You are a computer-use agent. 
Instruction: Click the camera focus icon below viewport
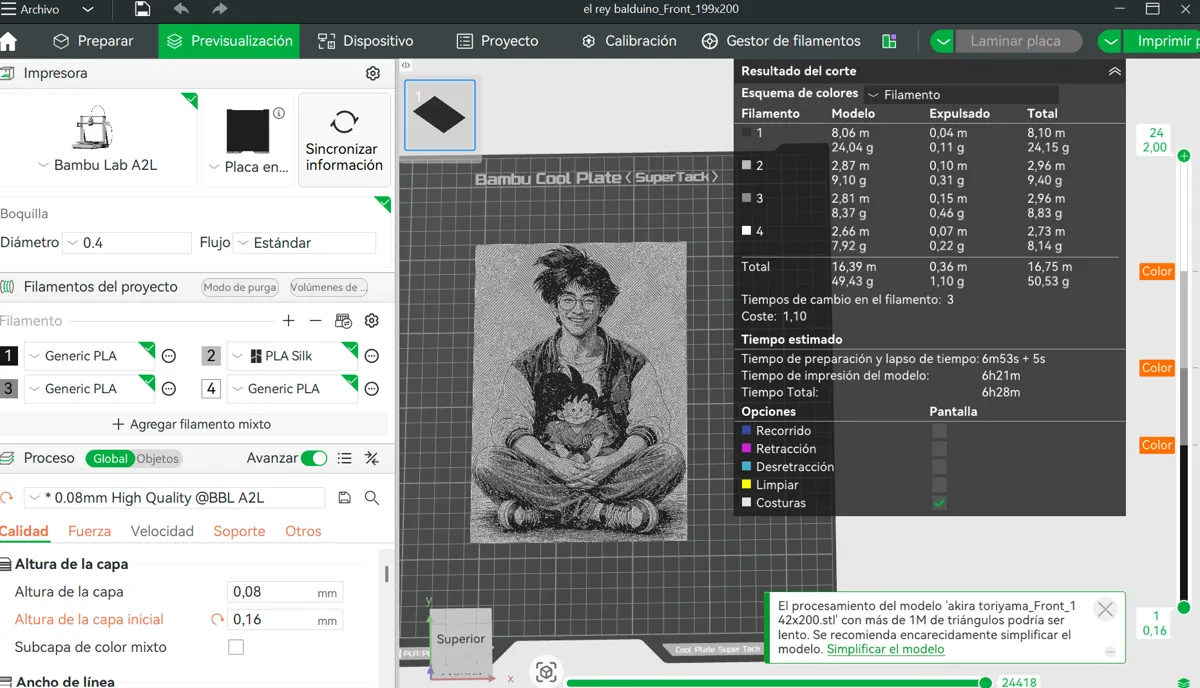pos(546,672)
